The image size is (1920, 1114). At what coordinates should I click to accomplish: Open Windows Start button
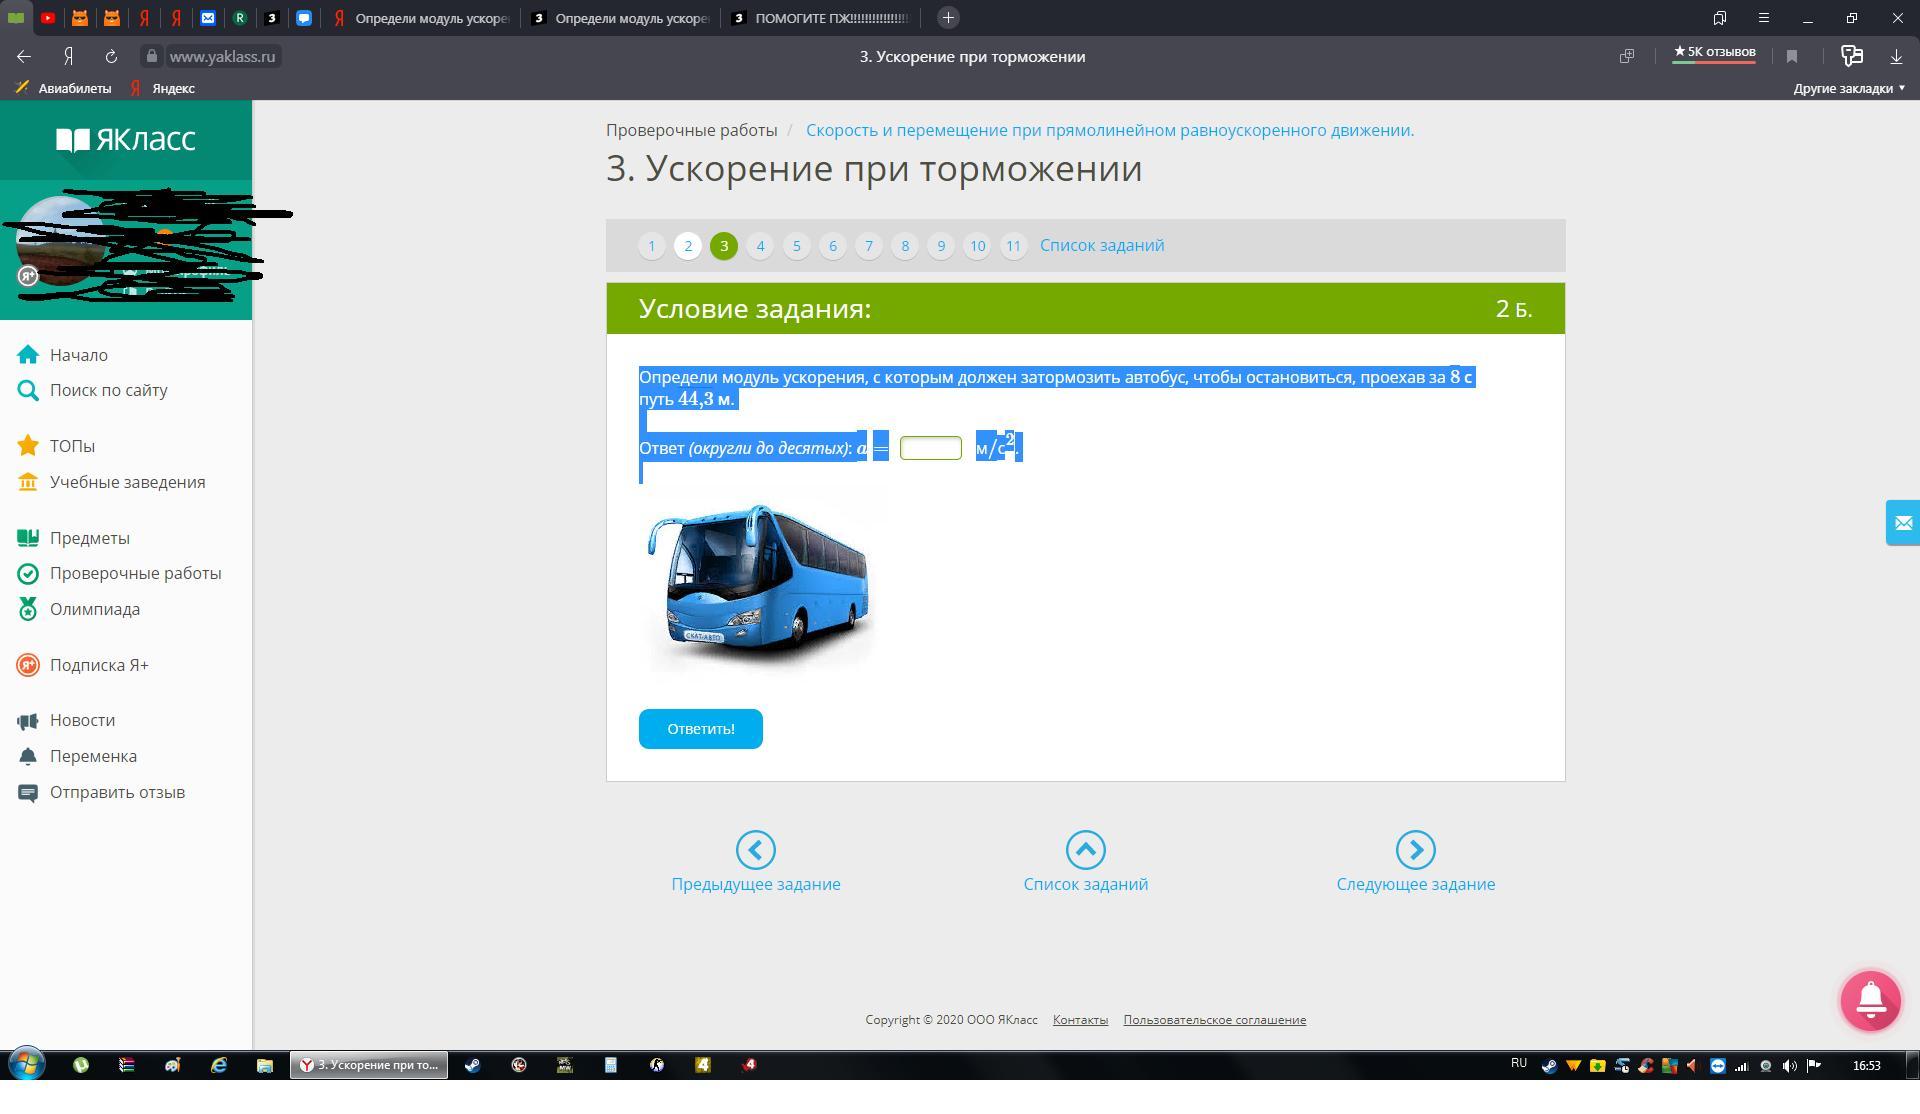pos(27,1064)
